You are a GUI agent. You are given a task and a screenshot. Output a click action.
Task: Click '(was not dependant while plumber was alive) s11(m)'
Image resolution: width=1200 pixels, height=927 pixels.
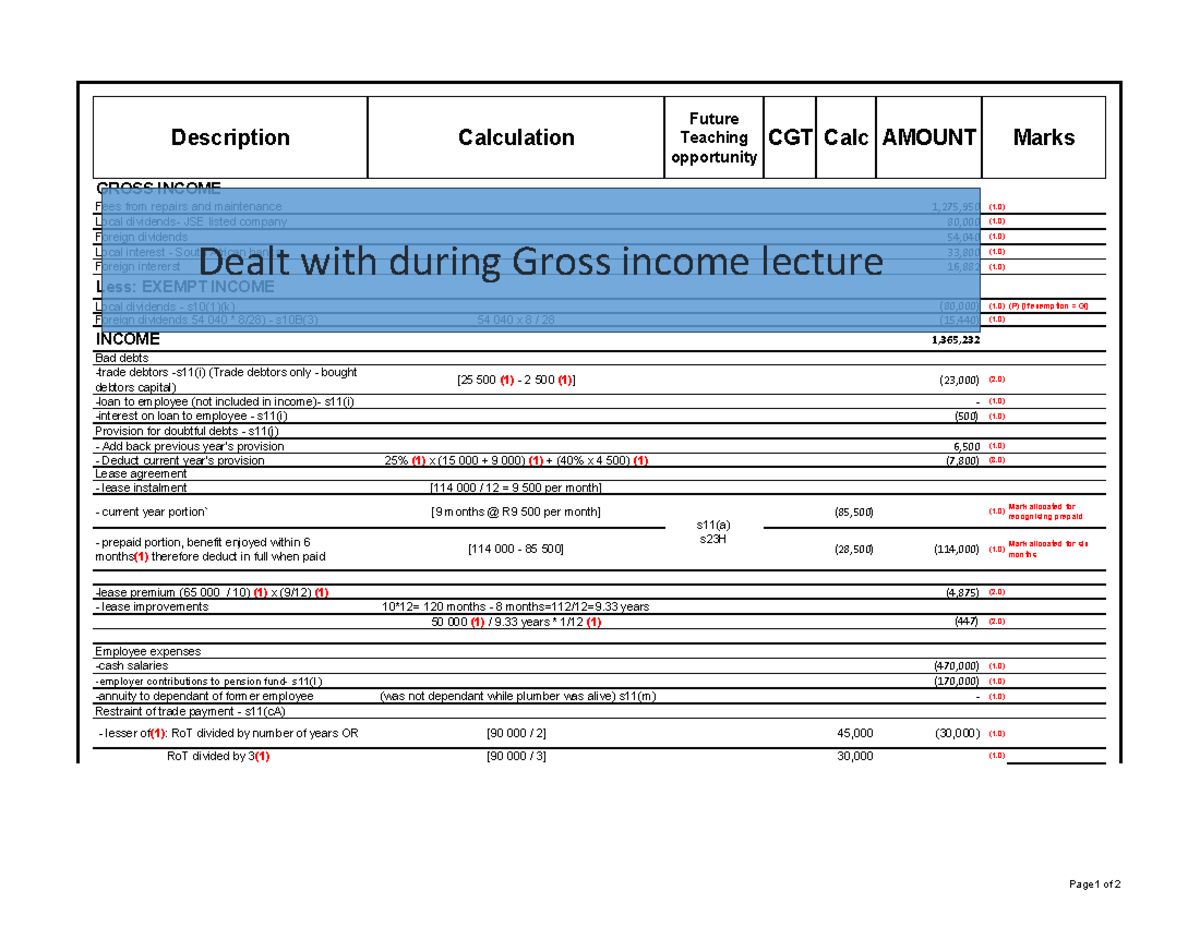pos(518,696)
